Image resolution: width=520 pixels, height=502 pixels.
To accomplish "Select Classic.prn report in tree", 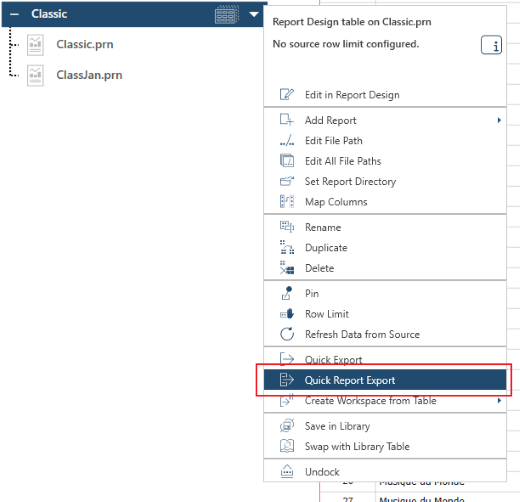I will point(85,44).
